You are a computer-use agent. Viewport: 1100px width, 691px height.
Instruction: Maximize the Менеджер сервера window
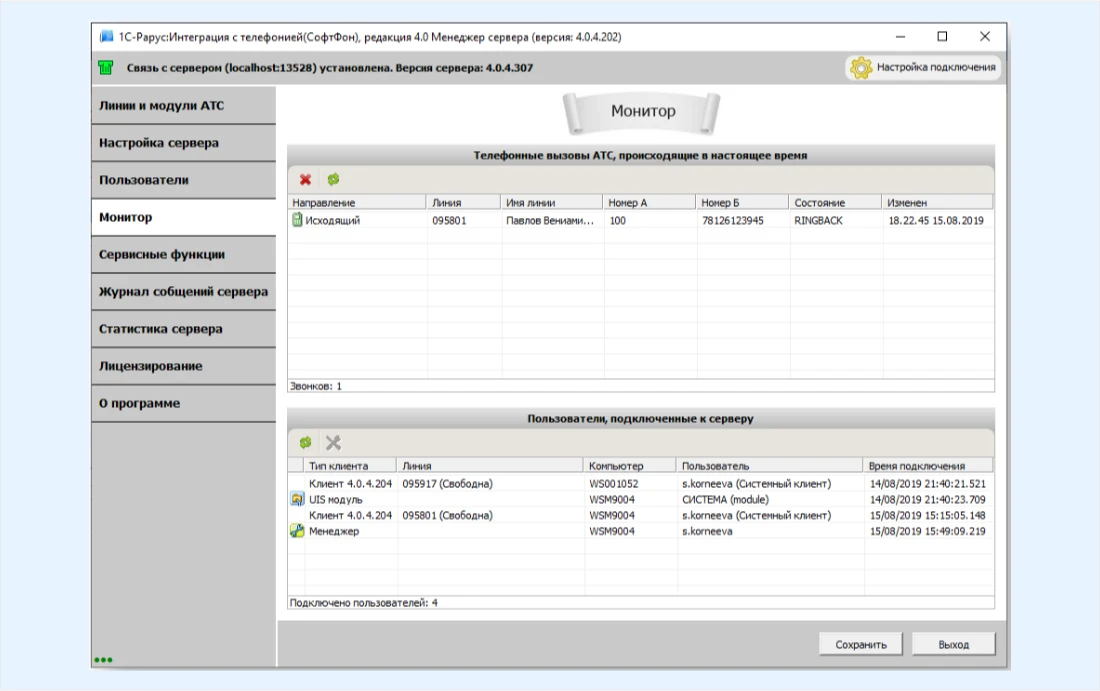tap(942, 36)
